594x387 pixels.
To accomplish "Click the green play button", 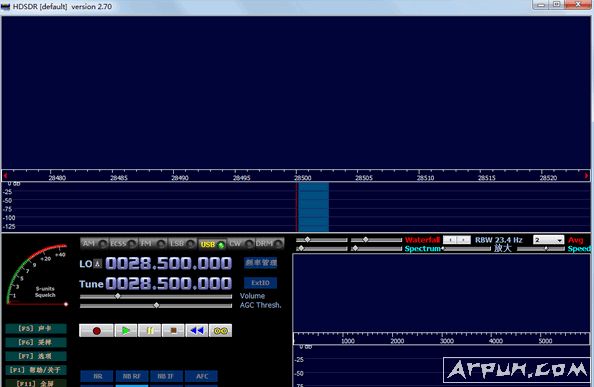I will pos(125,331).
